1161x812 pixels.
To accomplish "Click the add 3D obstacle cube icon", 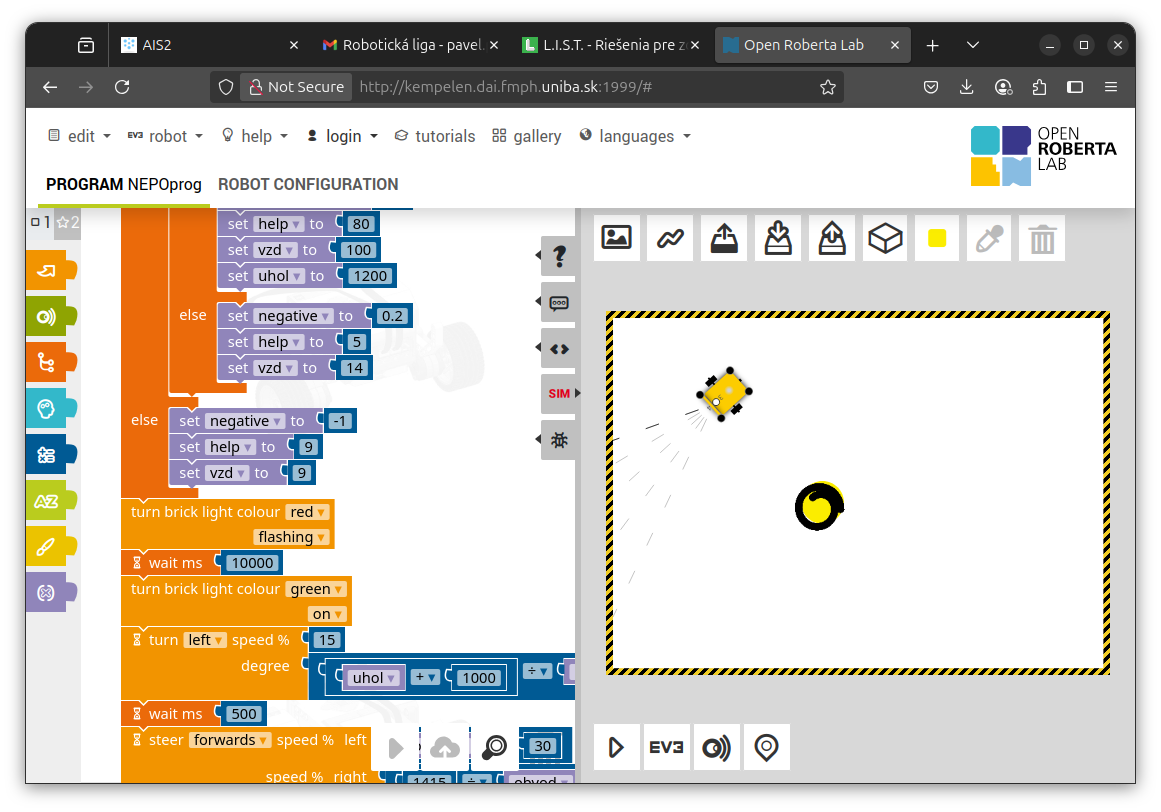I will click(x=886, y=238).
